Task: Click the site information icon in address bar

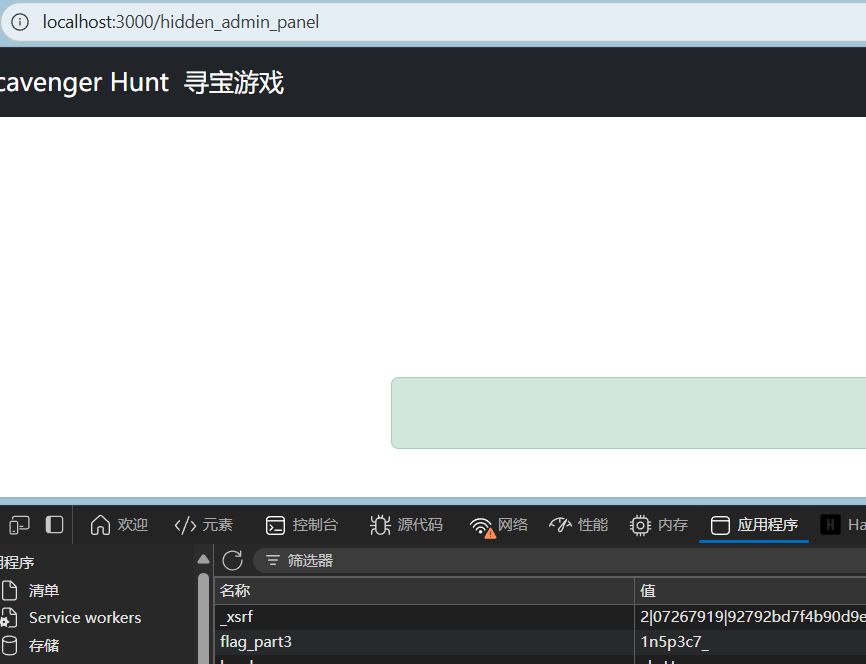Action: 20,22
